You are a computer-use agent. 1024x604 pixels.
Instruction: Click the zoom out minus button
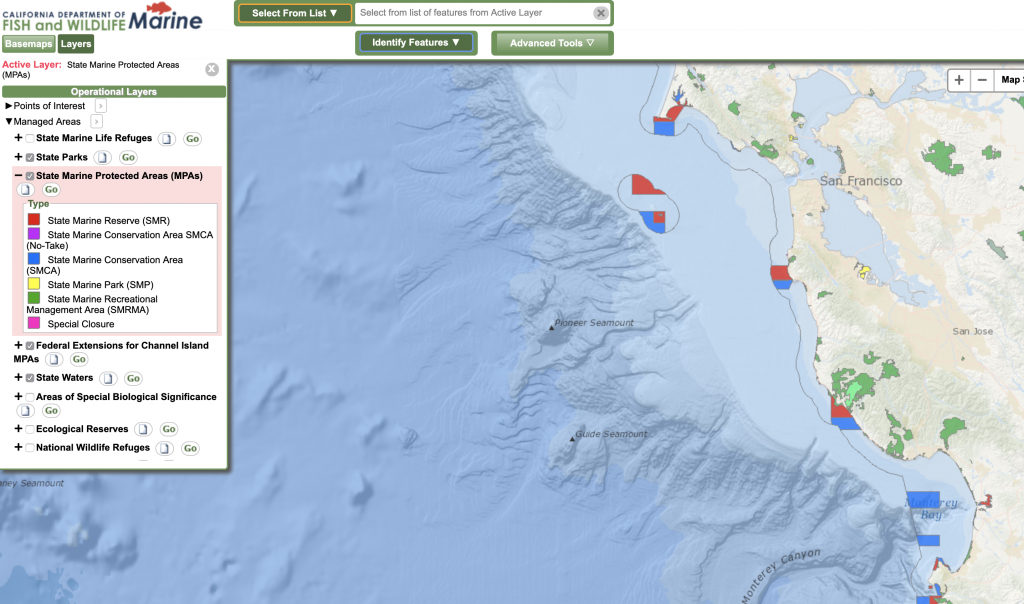(982, 80)
